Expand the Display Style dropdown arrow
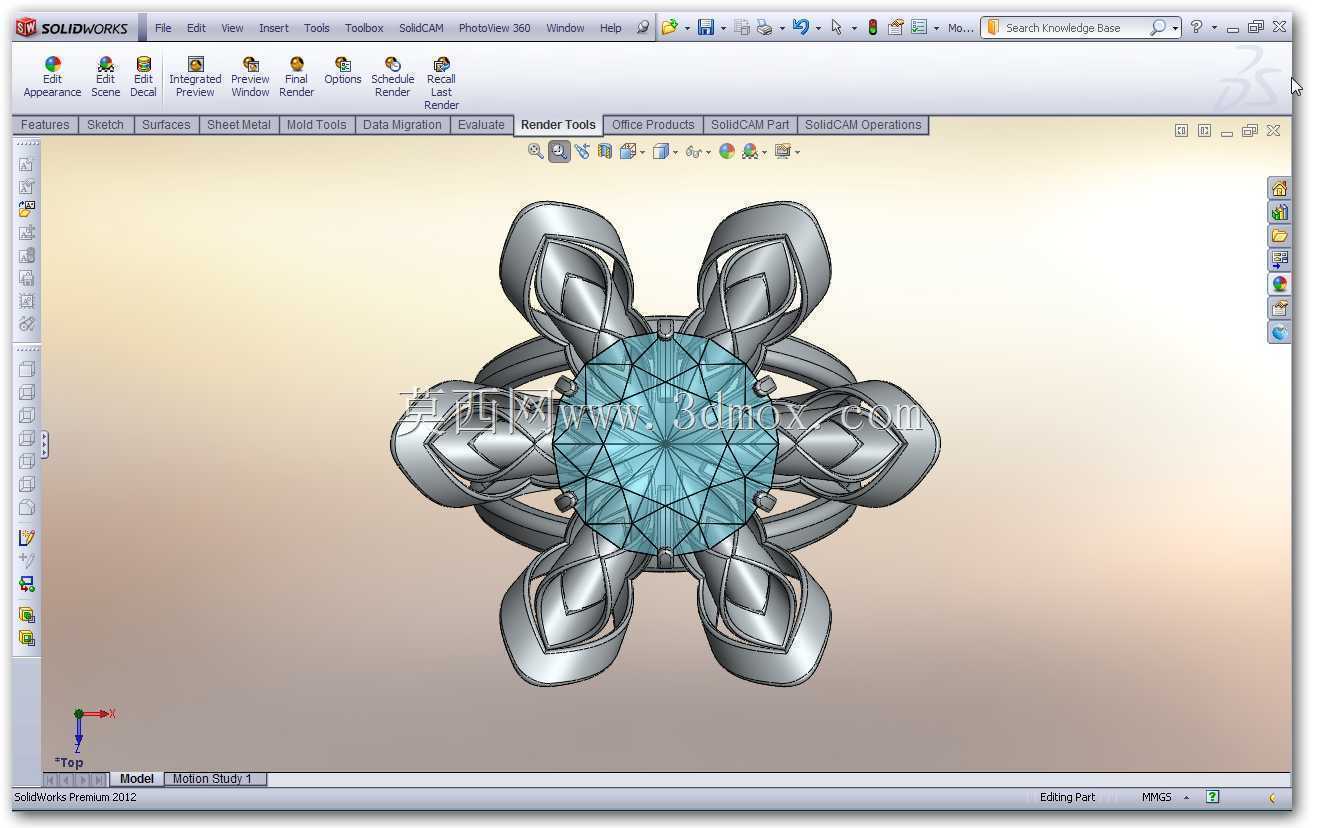 [675, 152]
